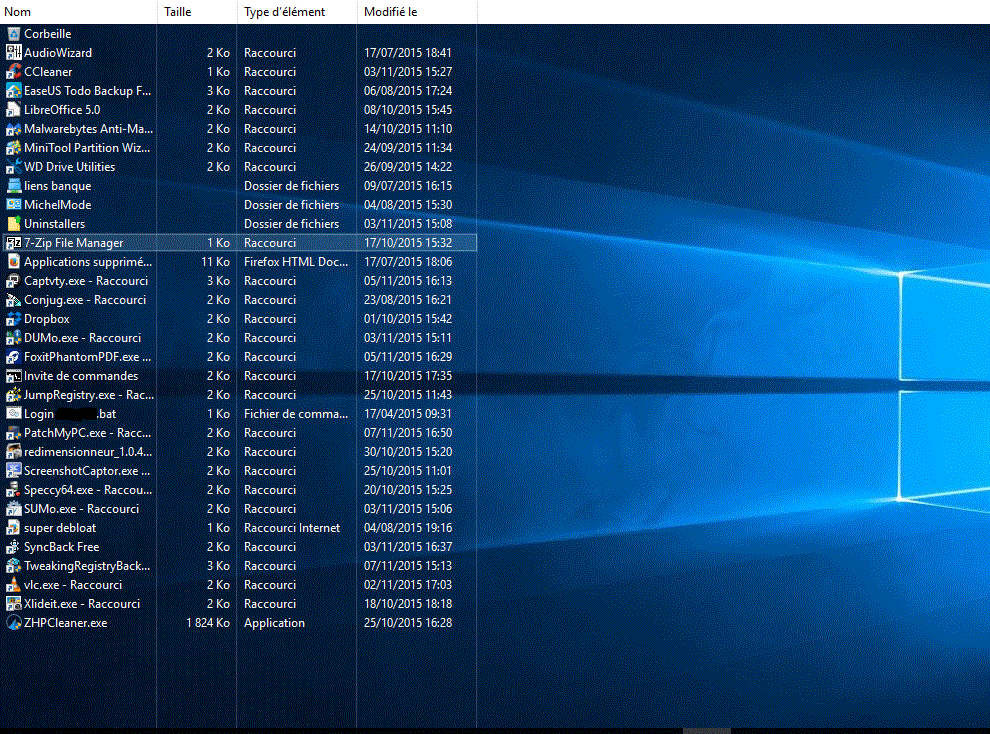The height and width of the screenshot is (734, 990).
Task: Select the ZHPCleaner.exe file name
Action: [66, 623]
